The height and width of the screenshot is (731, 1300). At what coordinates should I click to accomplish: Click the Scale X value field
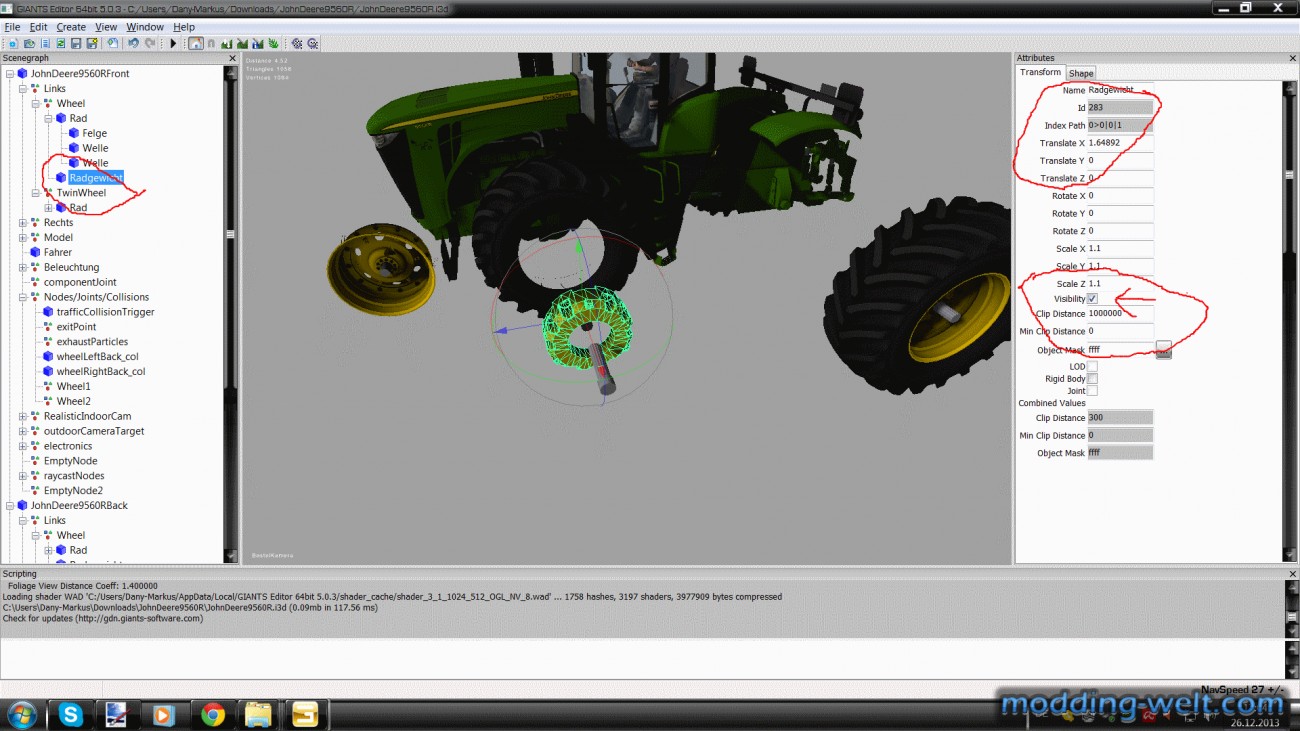[1120, 248]
